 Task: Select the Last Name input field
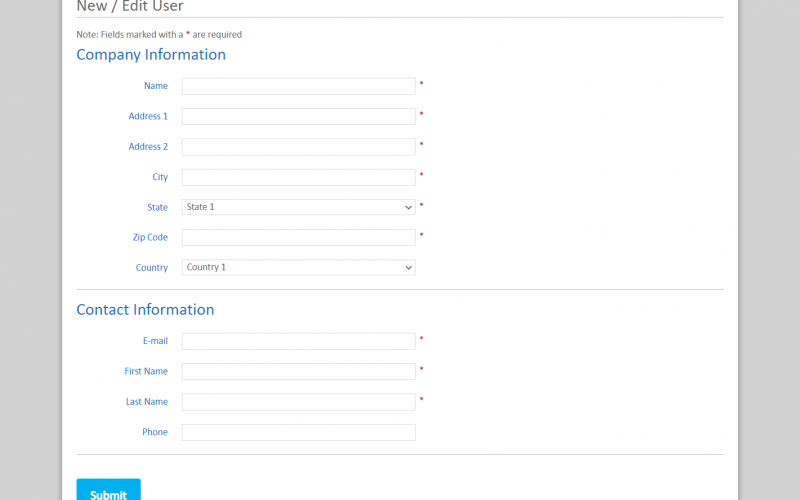pos(298,402)
